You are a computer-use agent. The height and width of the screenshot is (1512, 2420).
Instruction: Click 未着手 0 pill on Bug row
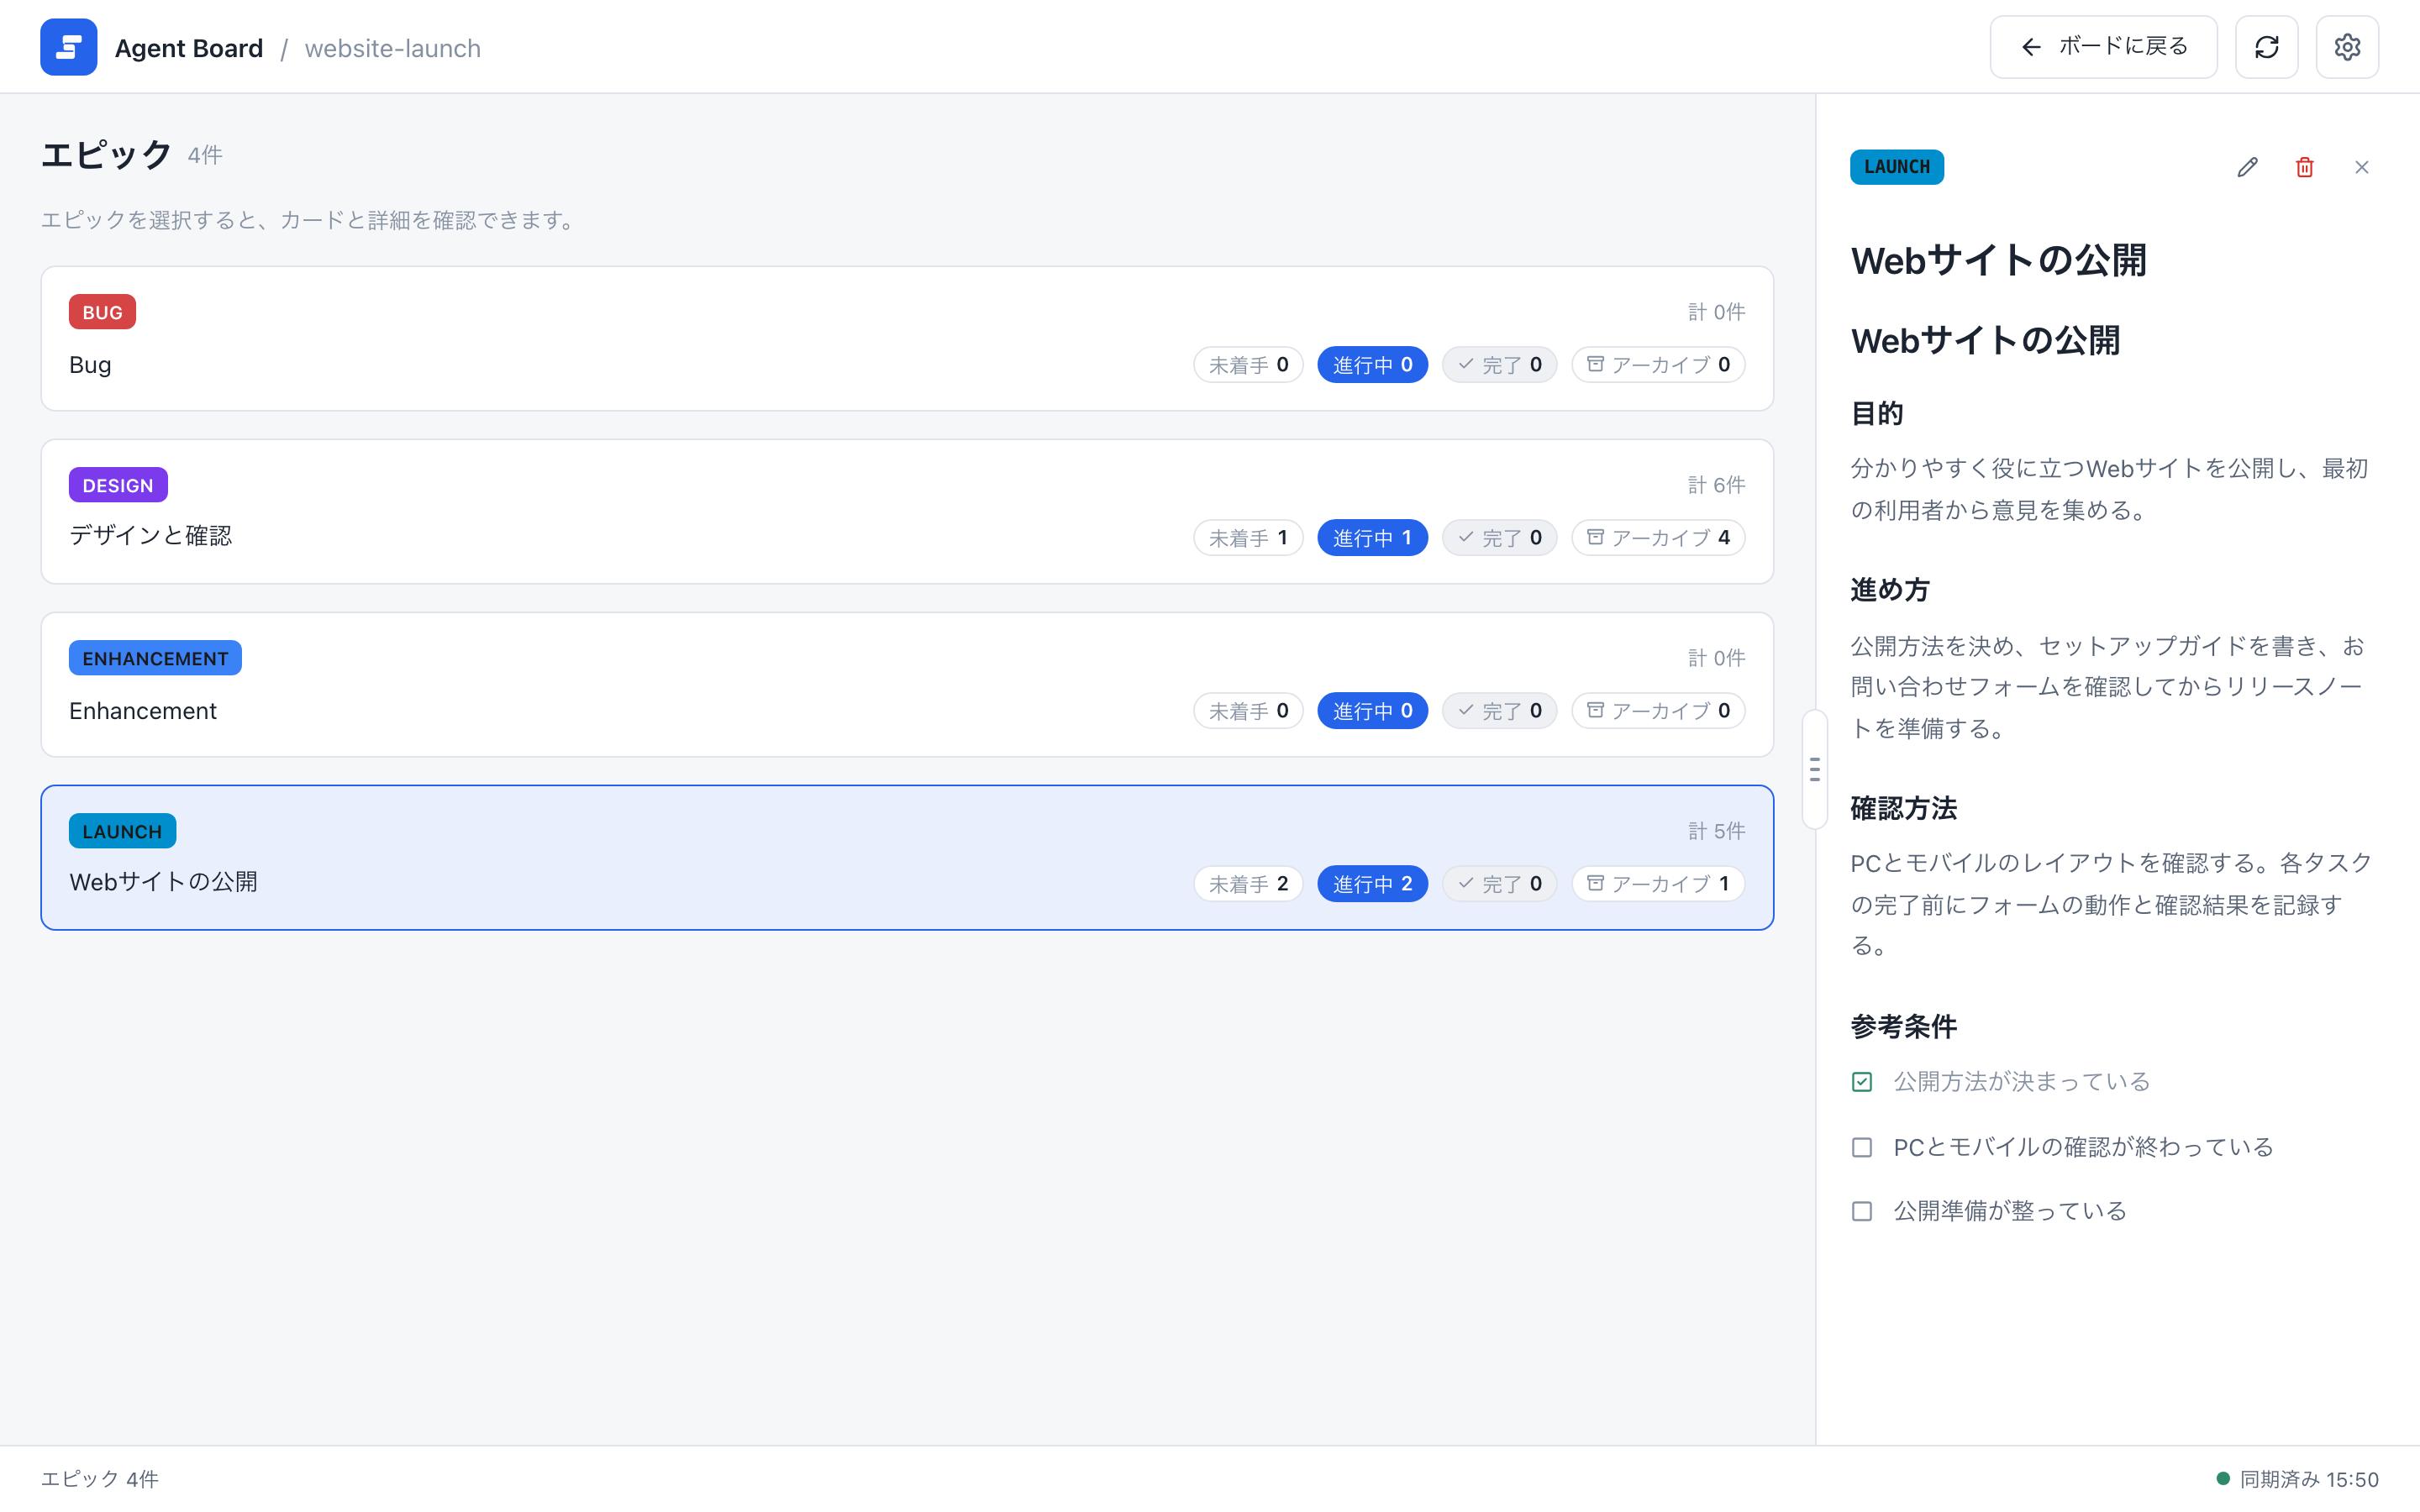click(1248, 365)
